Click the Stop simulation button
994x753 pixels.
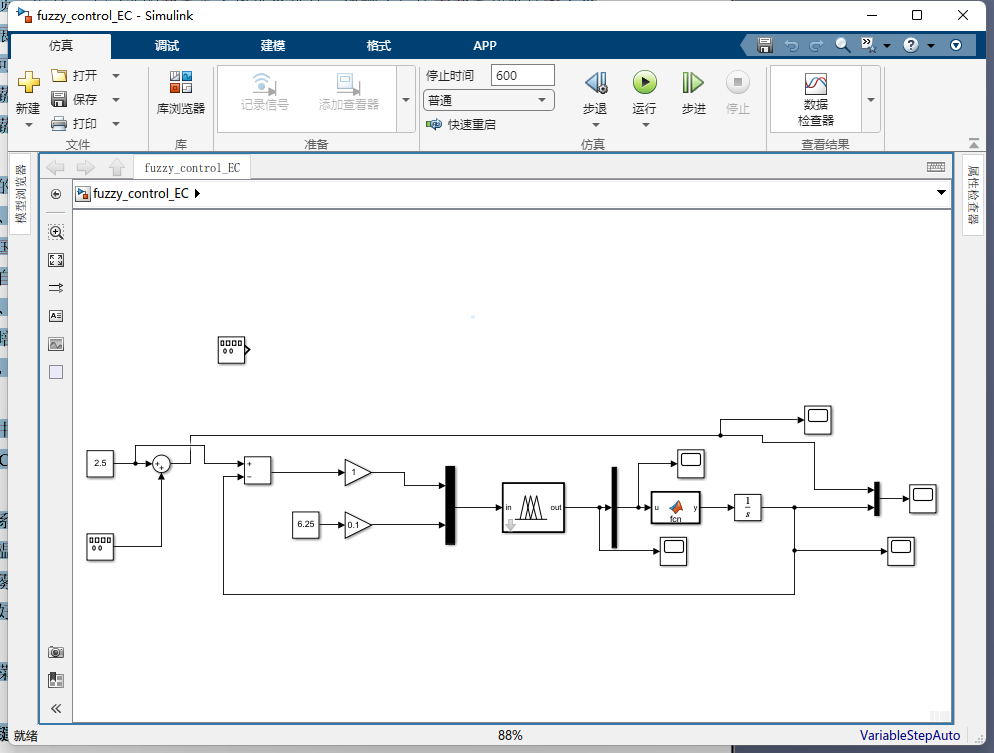pyautogui.click(x=737, y=82)
